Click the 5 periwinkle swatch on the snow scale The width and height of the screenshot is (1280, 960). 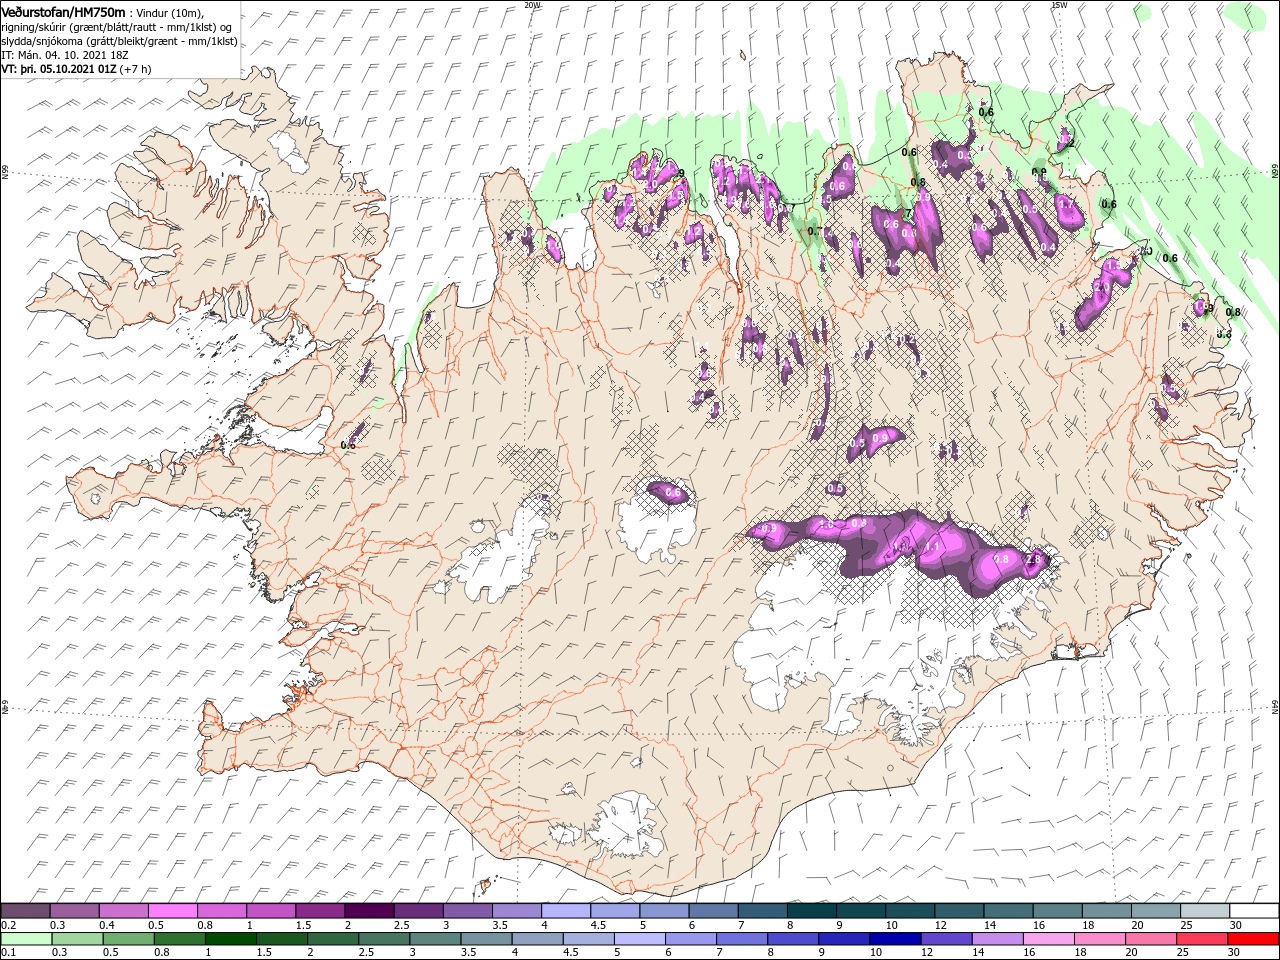[x=664, y=911]
